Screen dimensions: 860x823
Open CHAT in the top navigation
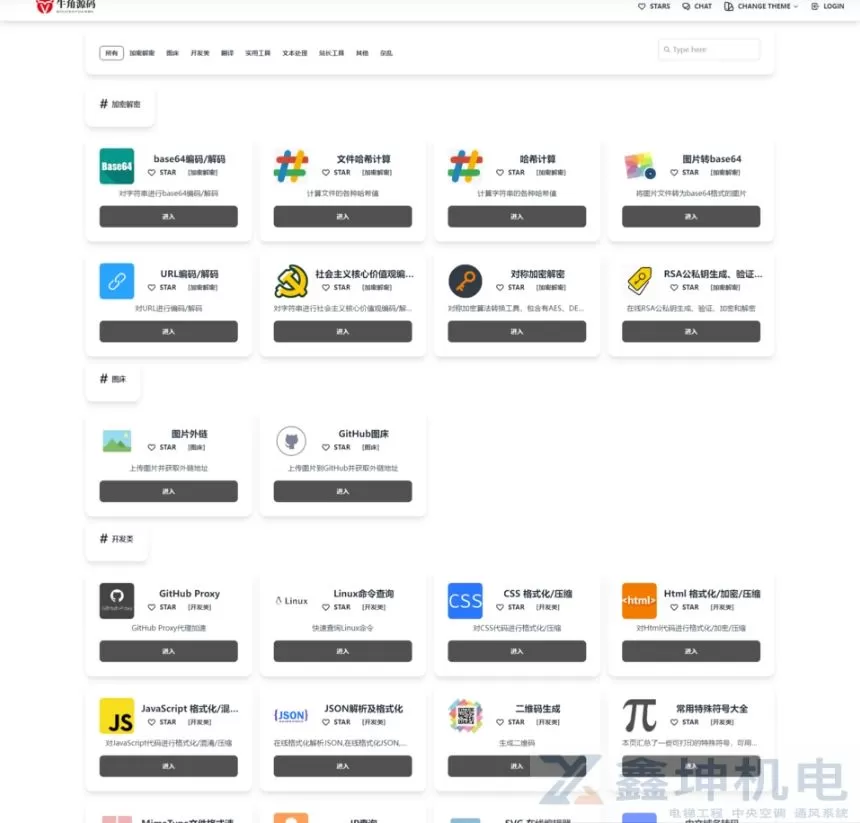pos(697,7)
